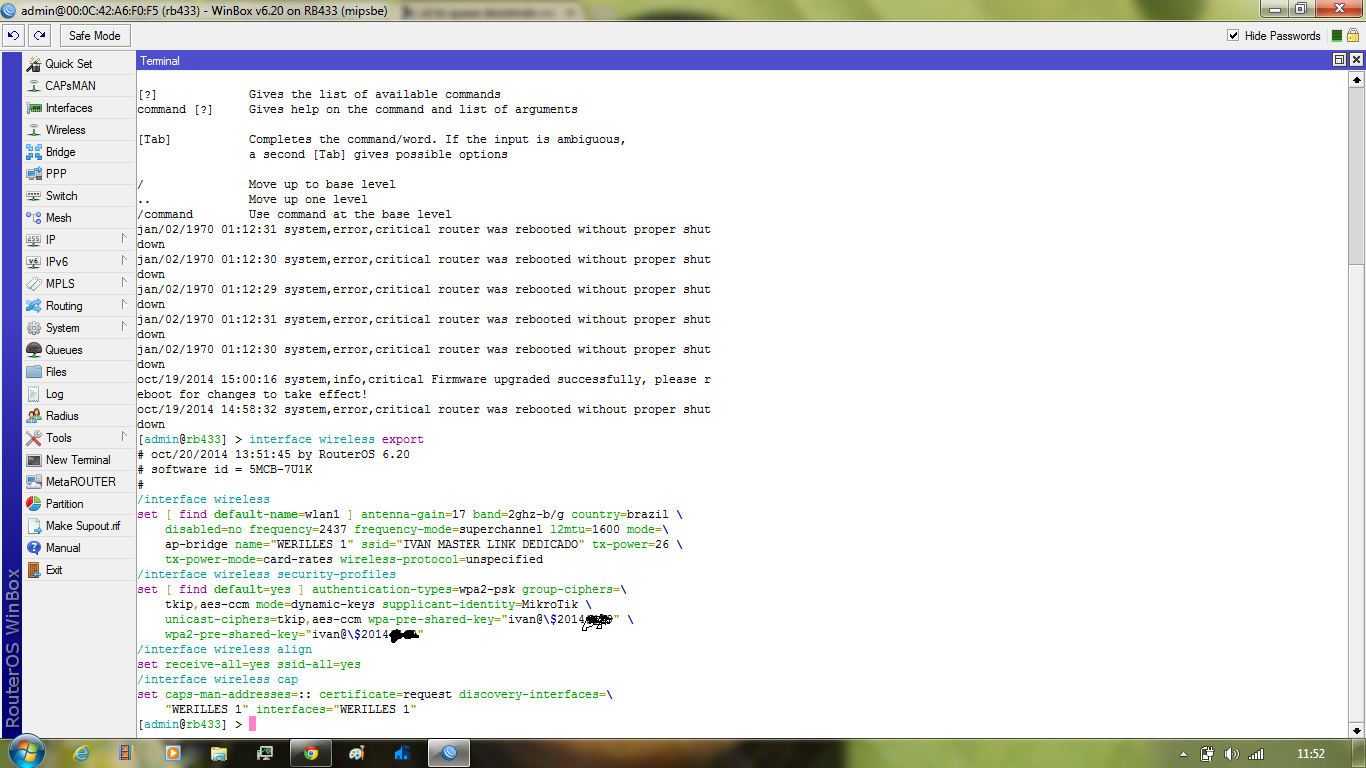Select New Terminal from the sidebar
The height and width of the screenshot is (768, 1366).
[x=79, y=459]
